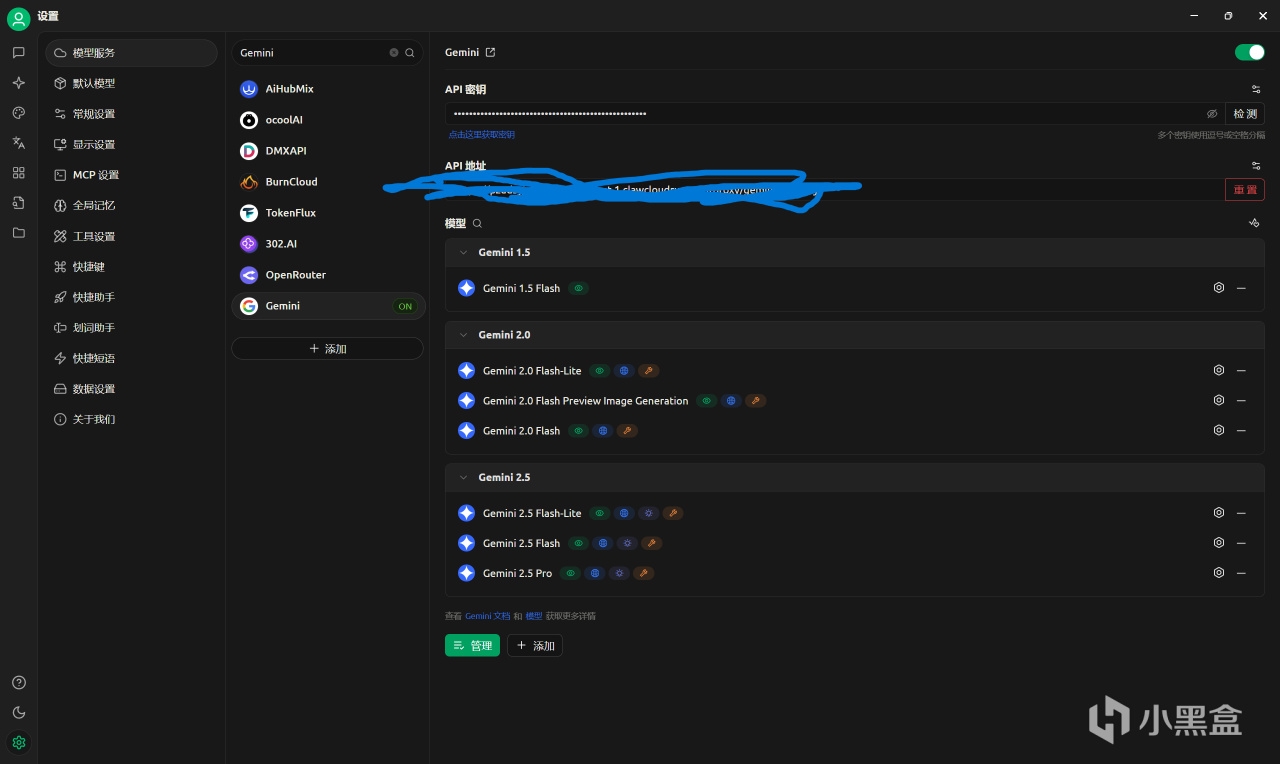The image size is (1280, 764).
Task: Remove the Gemini 2.0 Flash model
Action: (x=1241, y=430)
